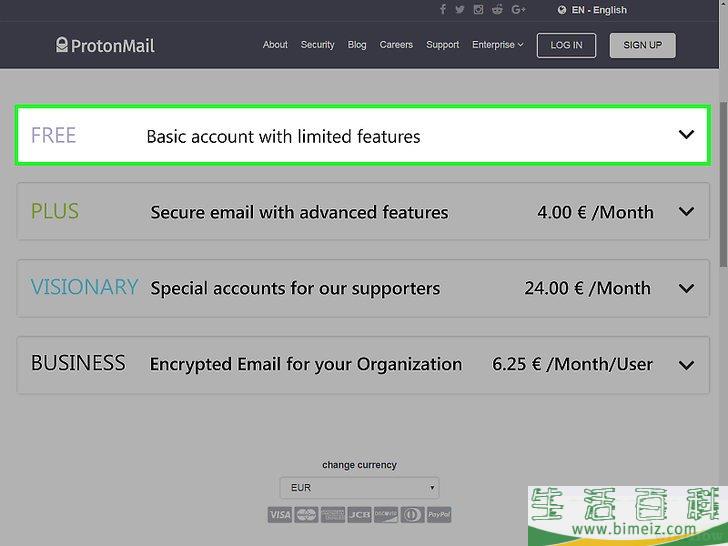728x546 pixels.
Task: Go to the About page
Action: pyautogui.click(x=275, y=45)
